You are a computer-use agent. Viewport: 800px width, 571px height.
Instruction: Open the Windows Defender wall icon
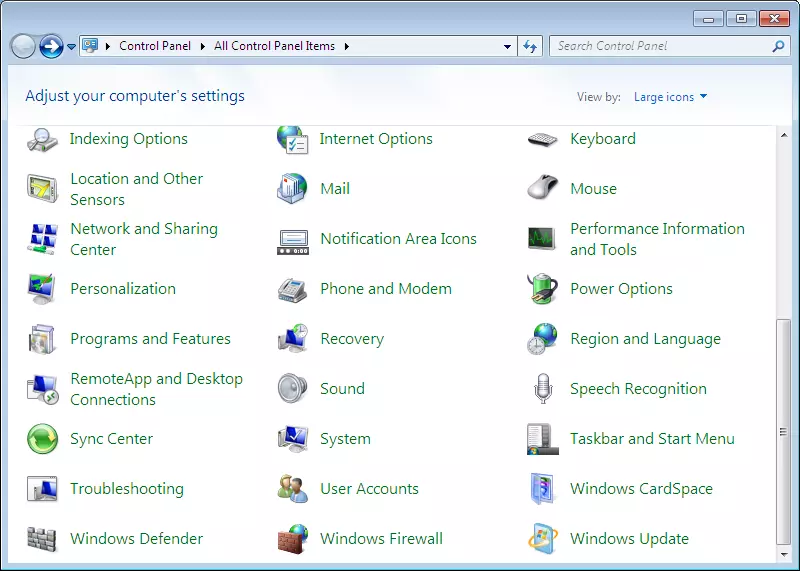point(42,539)
